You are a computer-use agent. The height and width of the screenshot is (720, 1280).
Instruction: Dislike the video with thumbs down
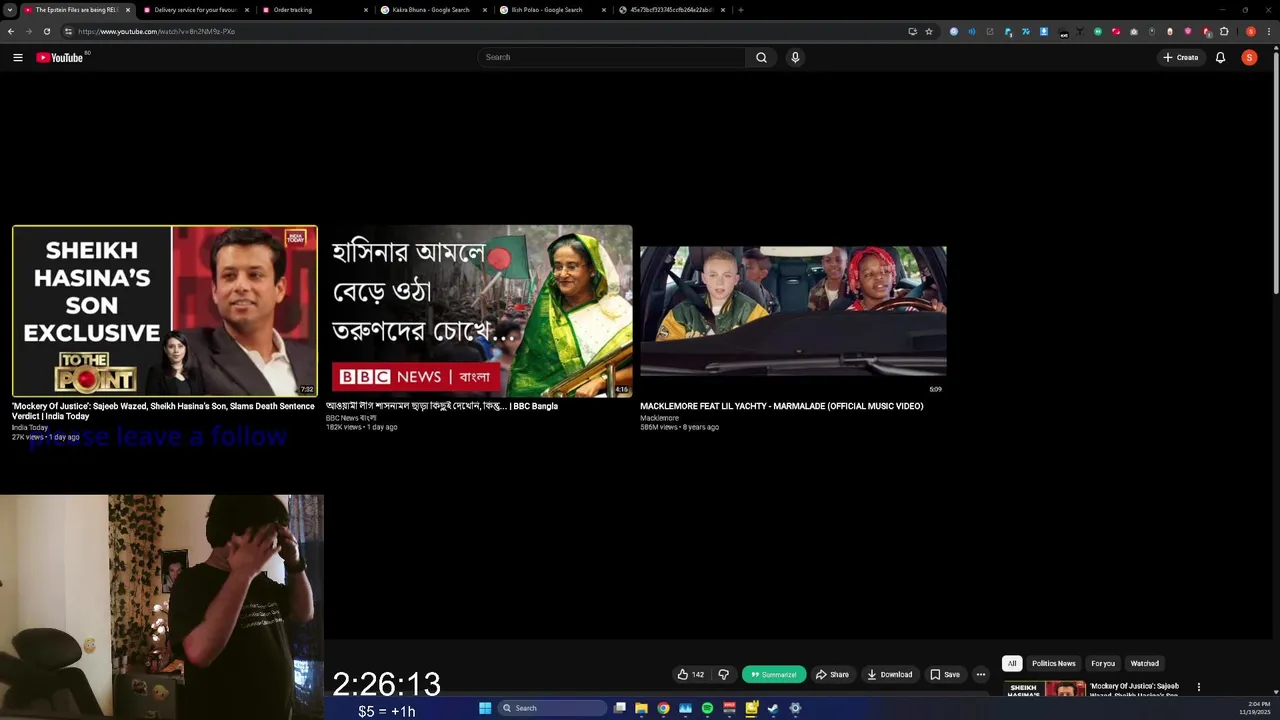(x=724, y=675)
